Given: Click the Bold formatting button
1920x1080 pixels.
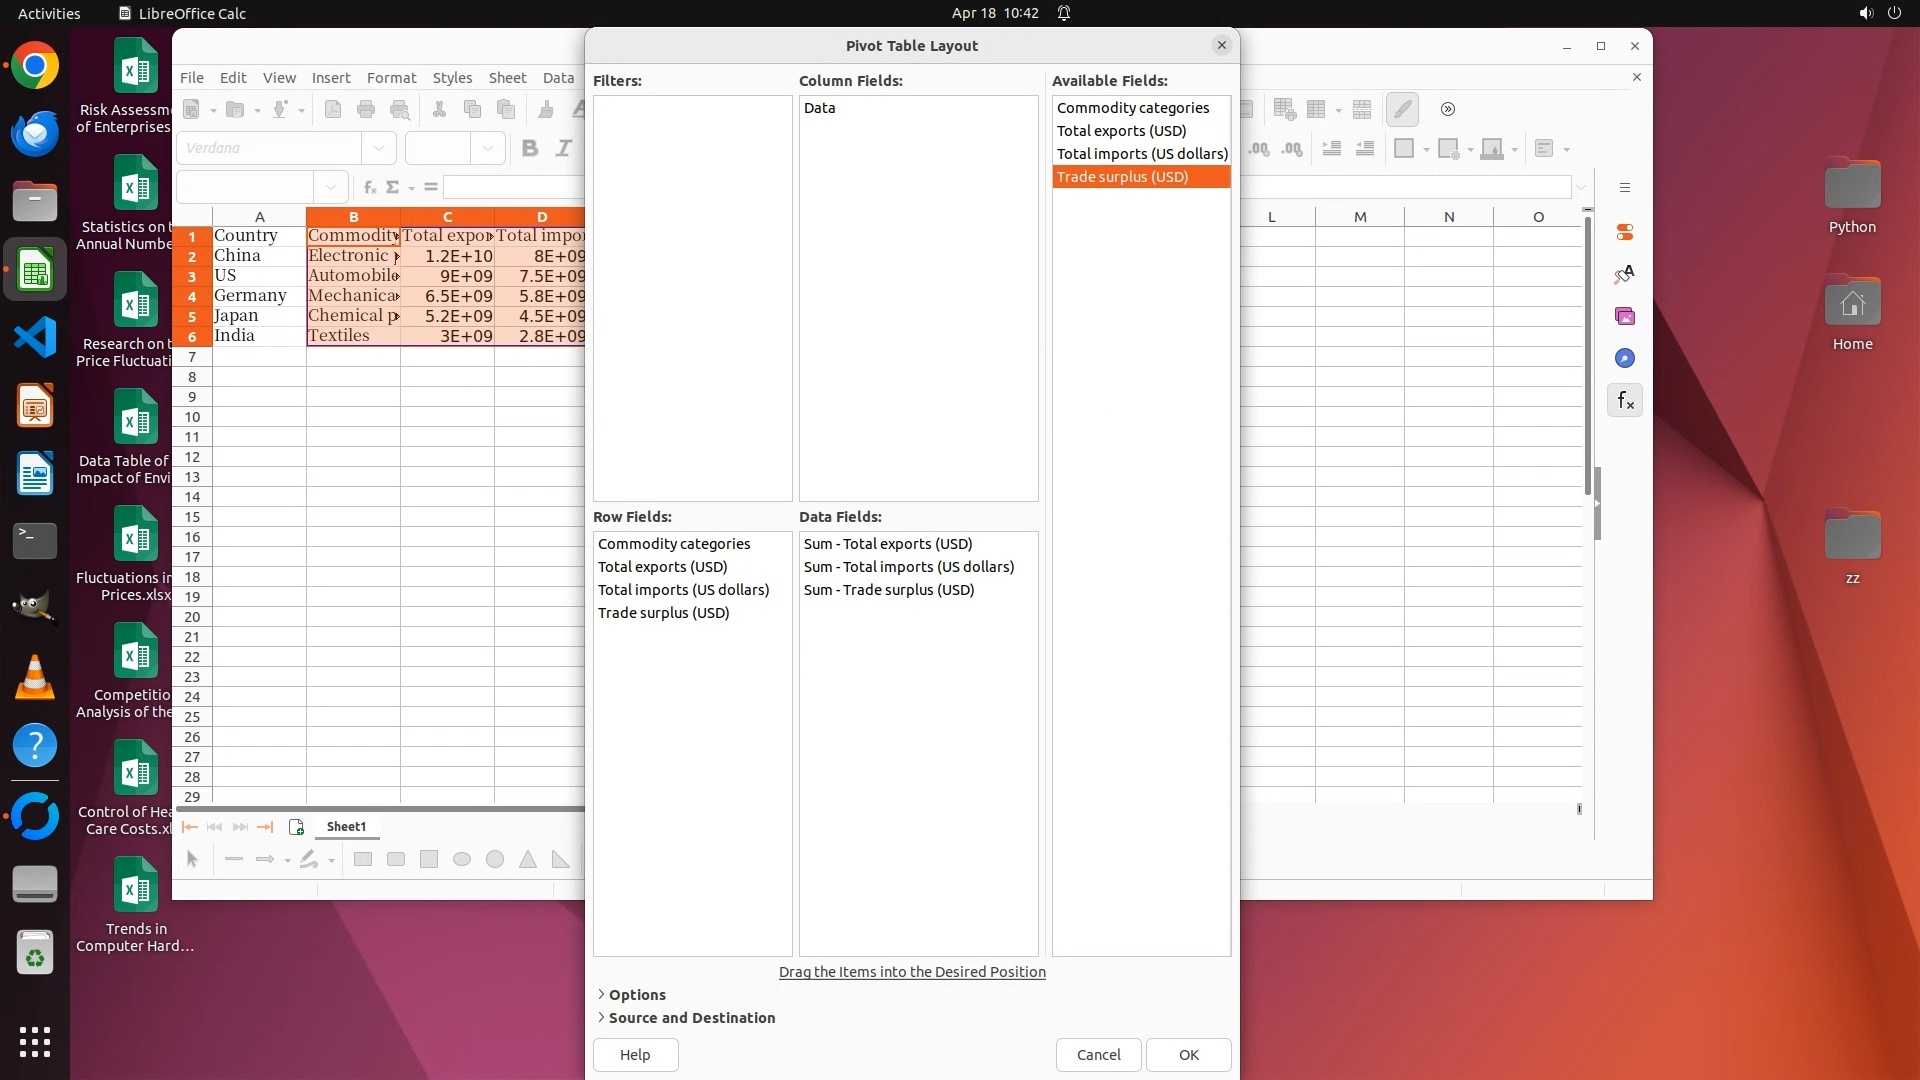Looking at the screenshot, I should tap(530, 149).
